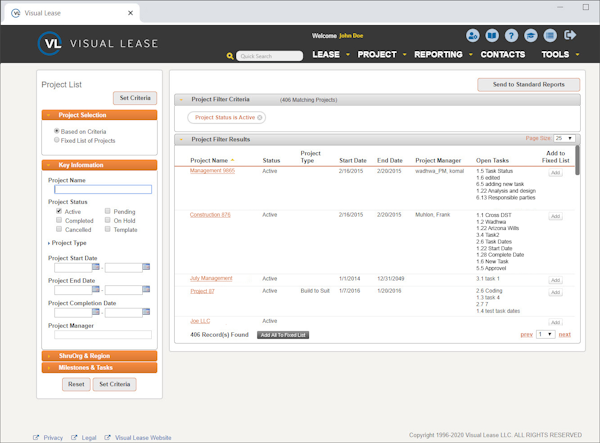This screenshot has height=443, width=600.
Task: Click the question mark help icon
Action: click(511, 36)
